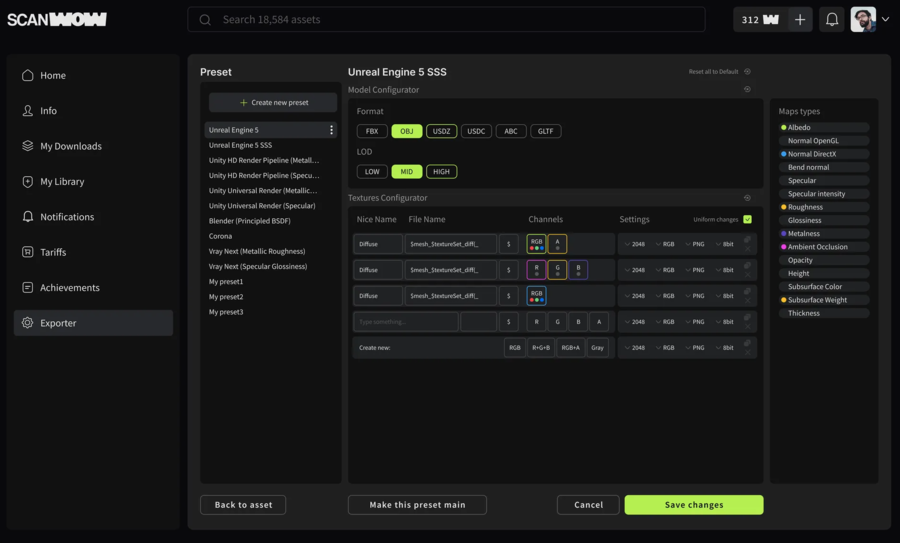This screenshot has width=900, height=543.
Task: Toggle the HIGH LOD option
Action: 441,172
